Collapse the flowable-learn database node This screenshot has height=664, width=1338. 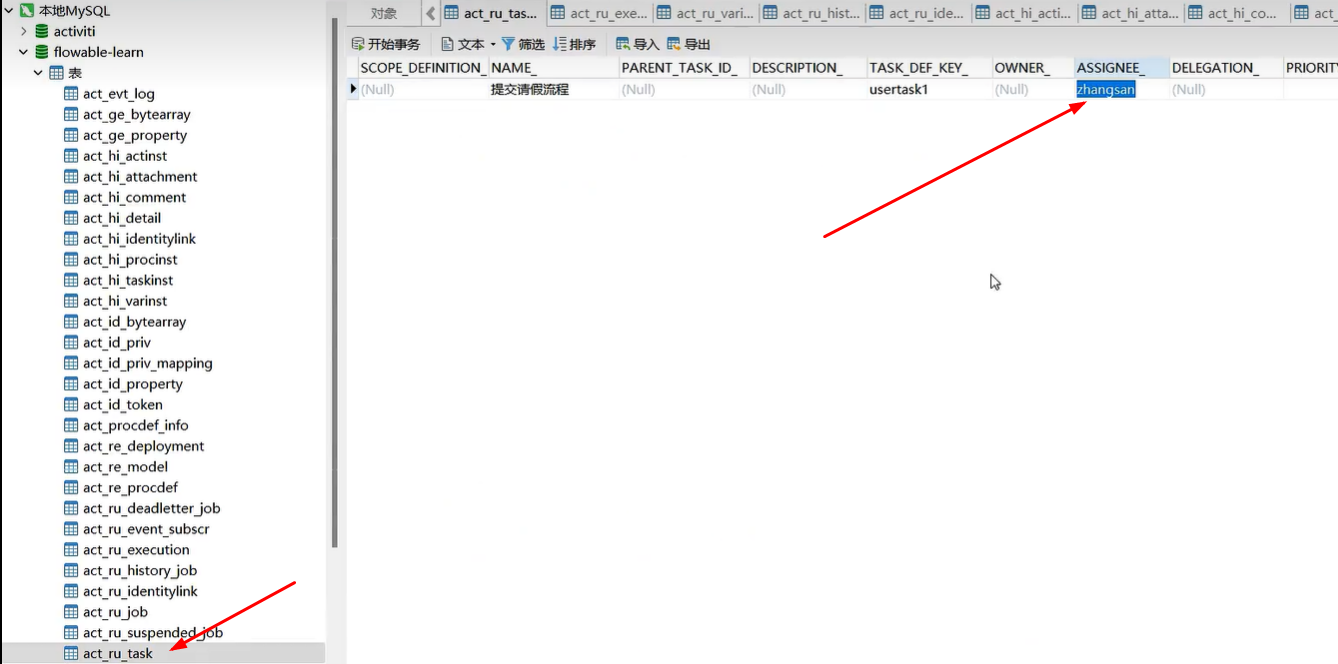24,52
